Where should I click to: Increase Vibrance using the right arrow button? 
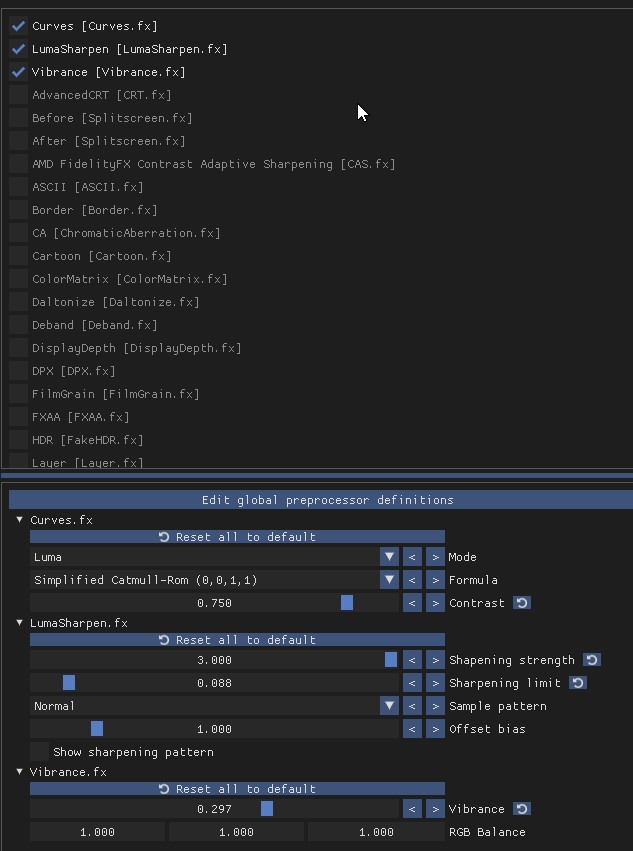point(435,809)
